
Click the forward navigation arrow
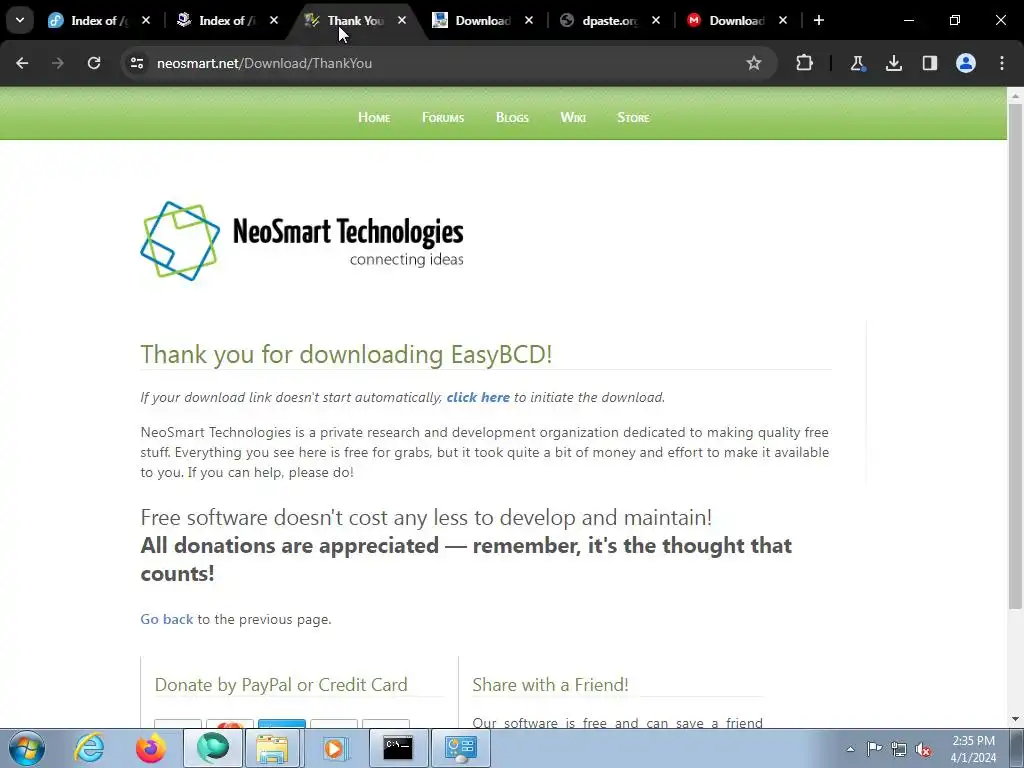click(x=58, y=63)
